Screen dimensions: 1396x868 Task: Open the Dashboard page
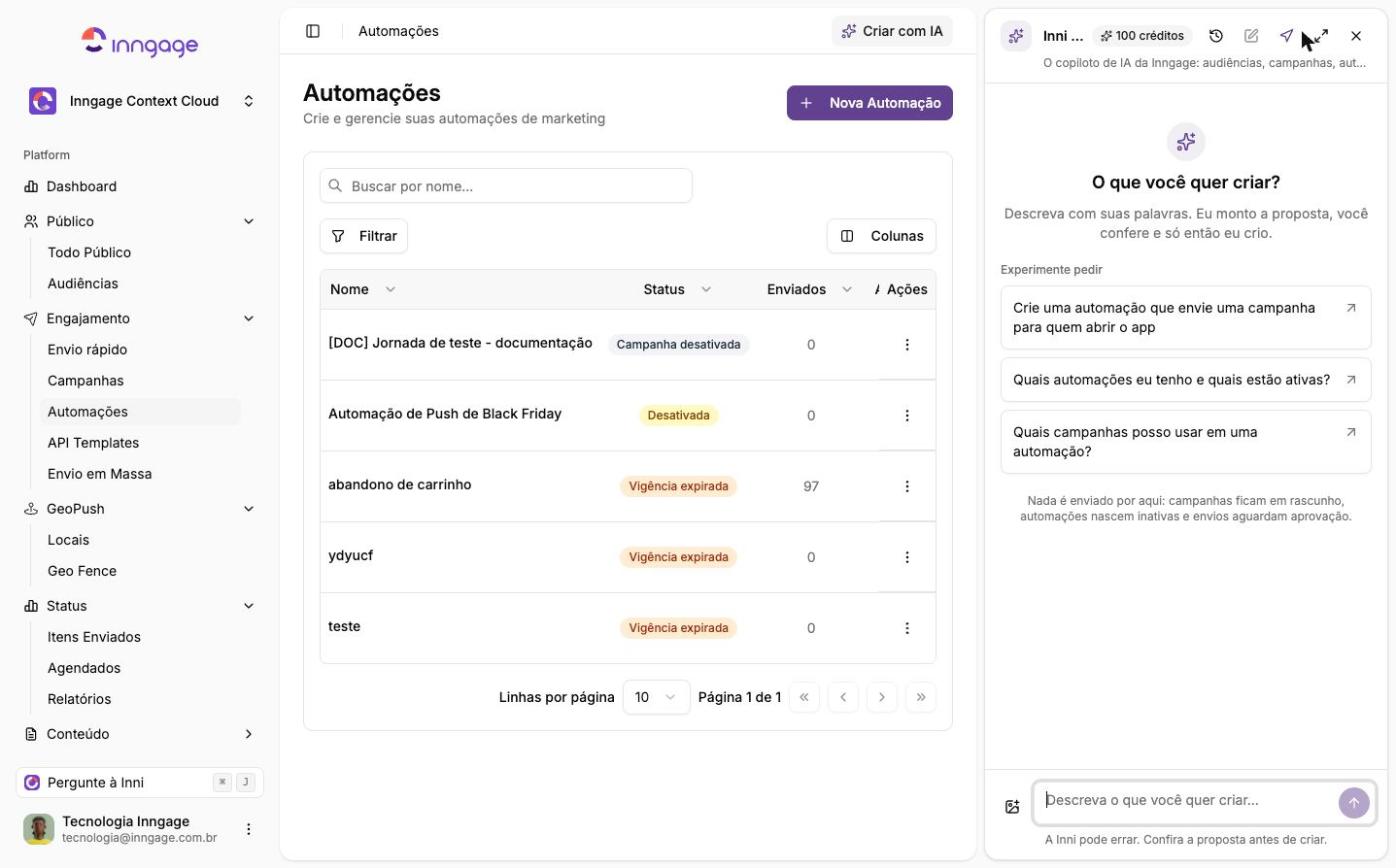[140, 186]
